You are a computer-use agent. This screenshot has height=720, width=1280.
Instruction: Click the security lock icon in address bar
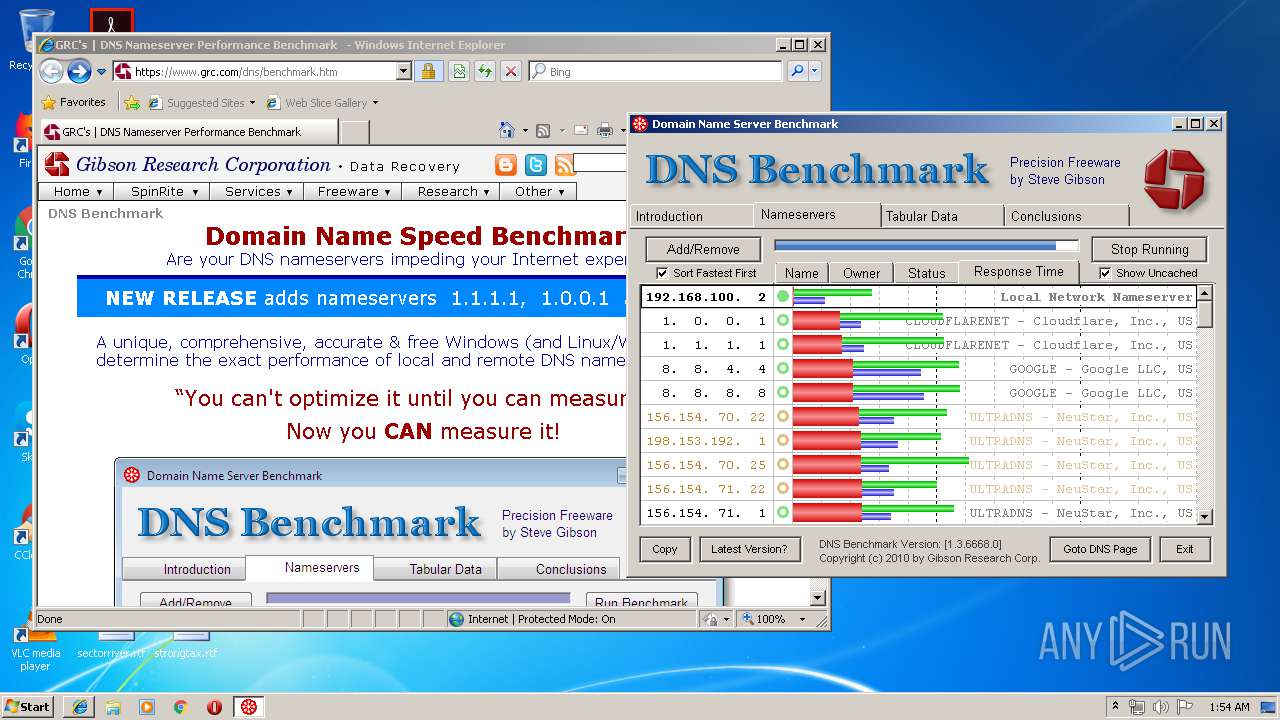428,71
